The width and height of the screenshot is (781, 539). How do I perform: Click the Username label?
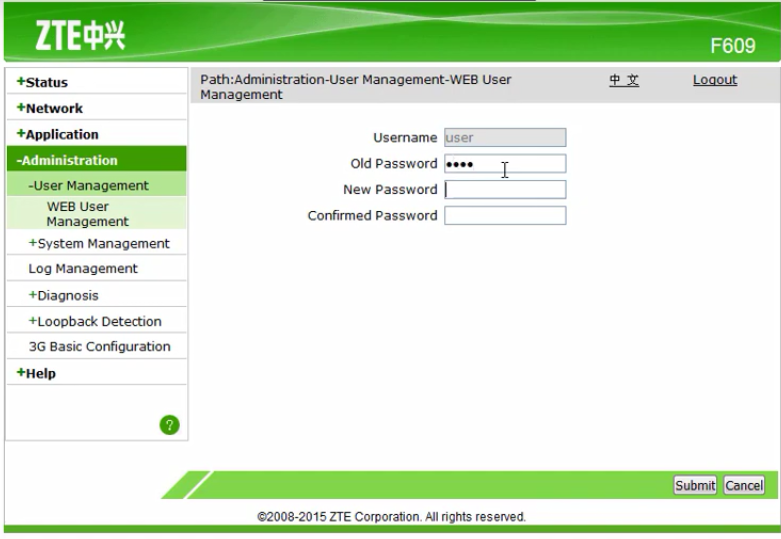coord(405,137)
